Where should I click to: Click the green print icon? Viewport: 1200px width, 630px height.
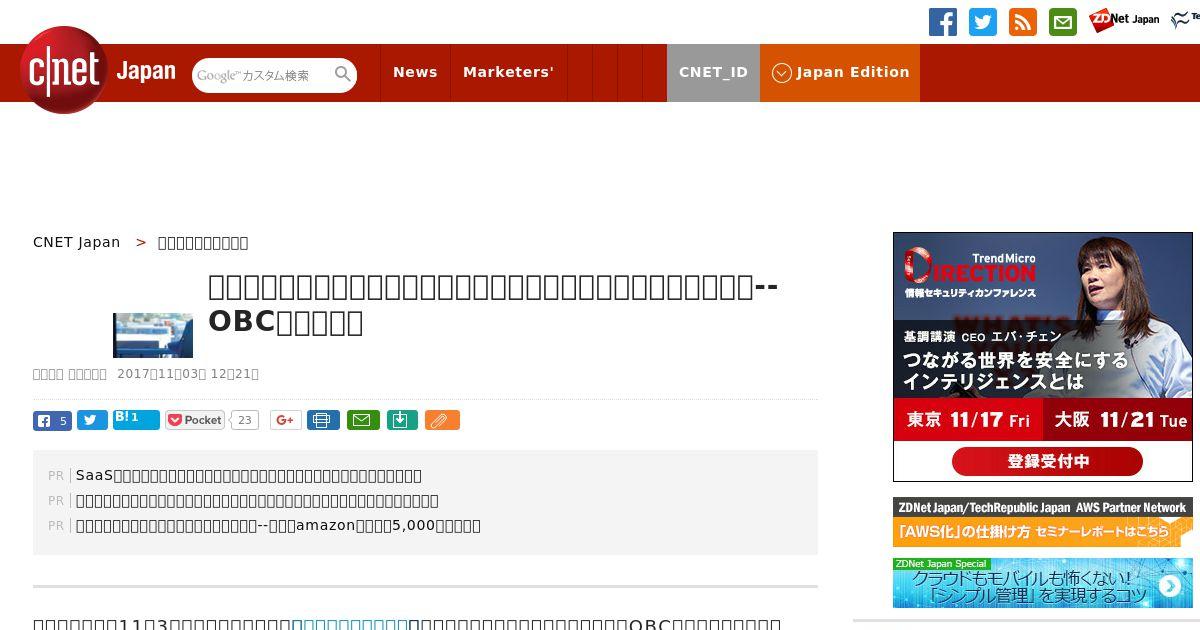point(323,420)
